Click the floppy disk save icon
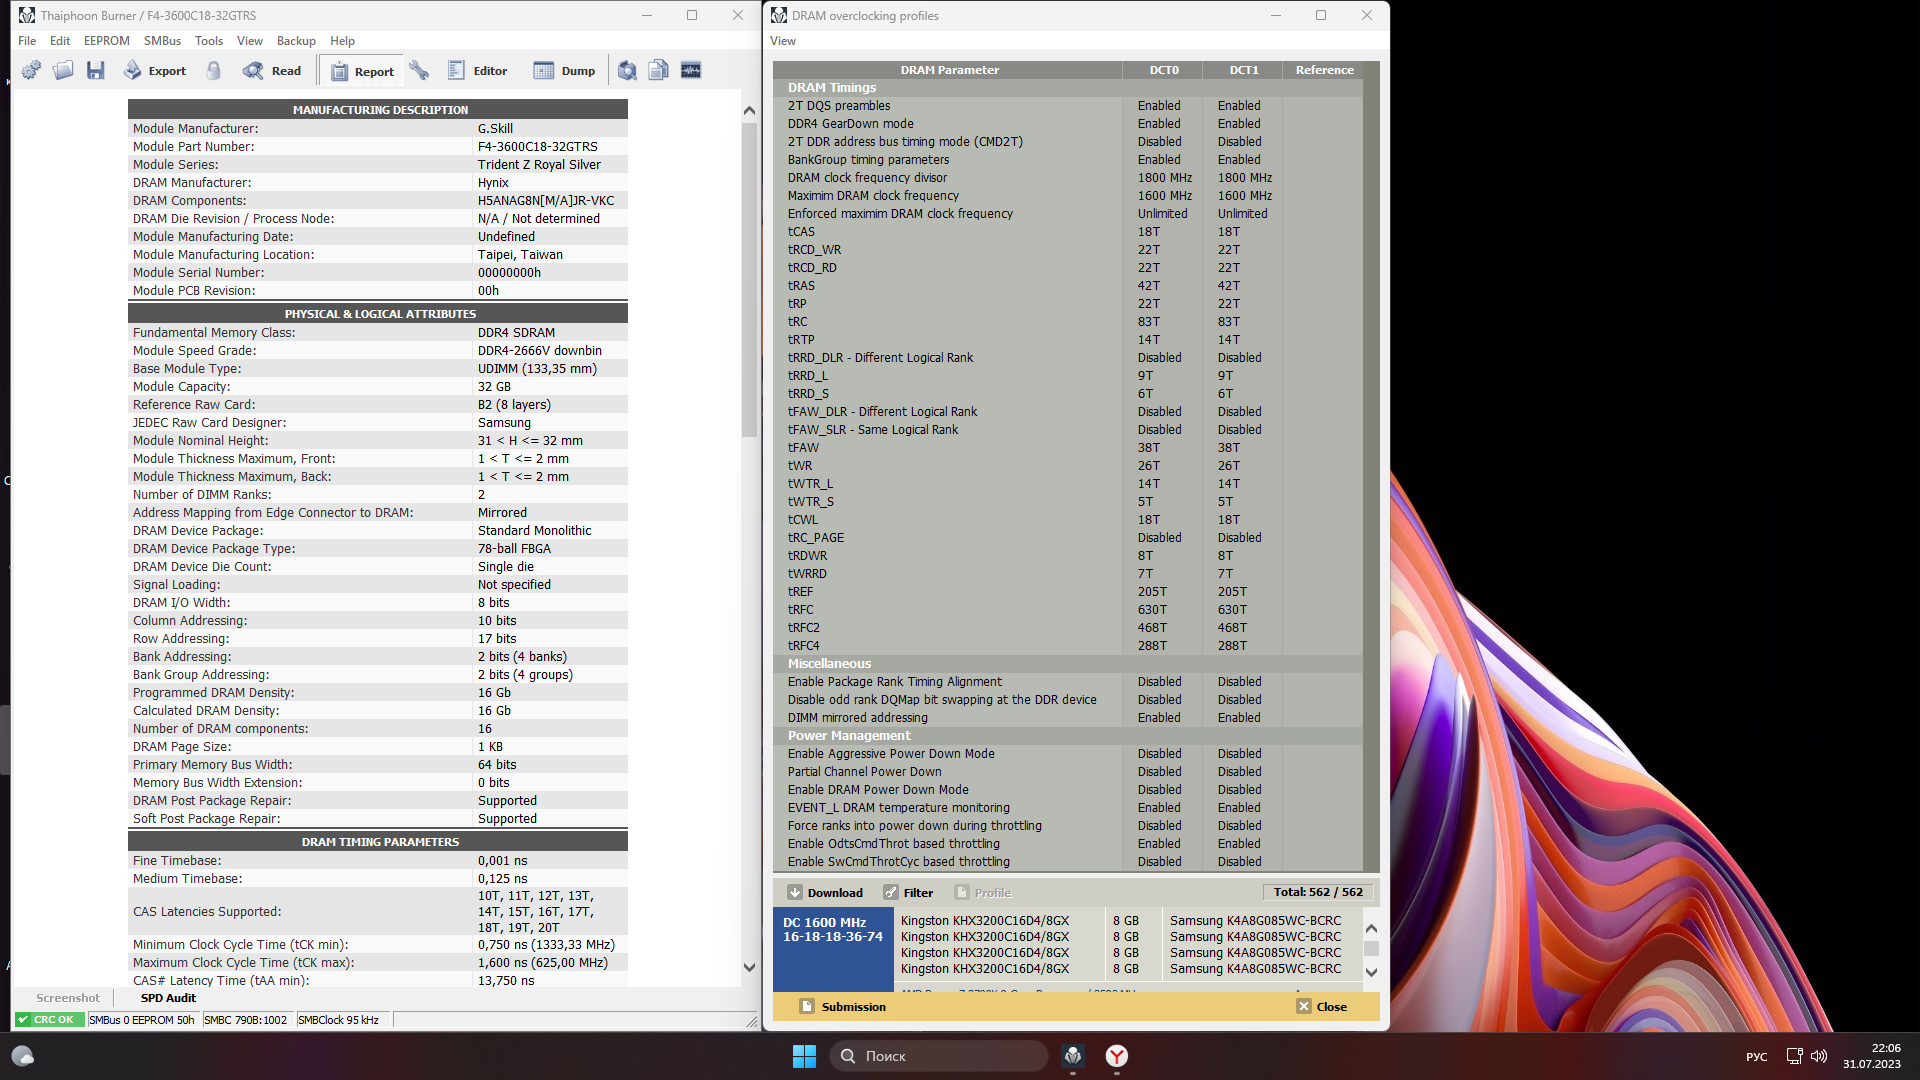The height and width of the screenshot is (1080, 1920). coord(96,71)
